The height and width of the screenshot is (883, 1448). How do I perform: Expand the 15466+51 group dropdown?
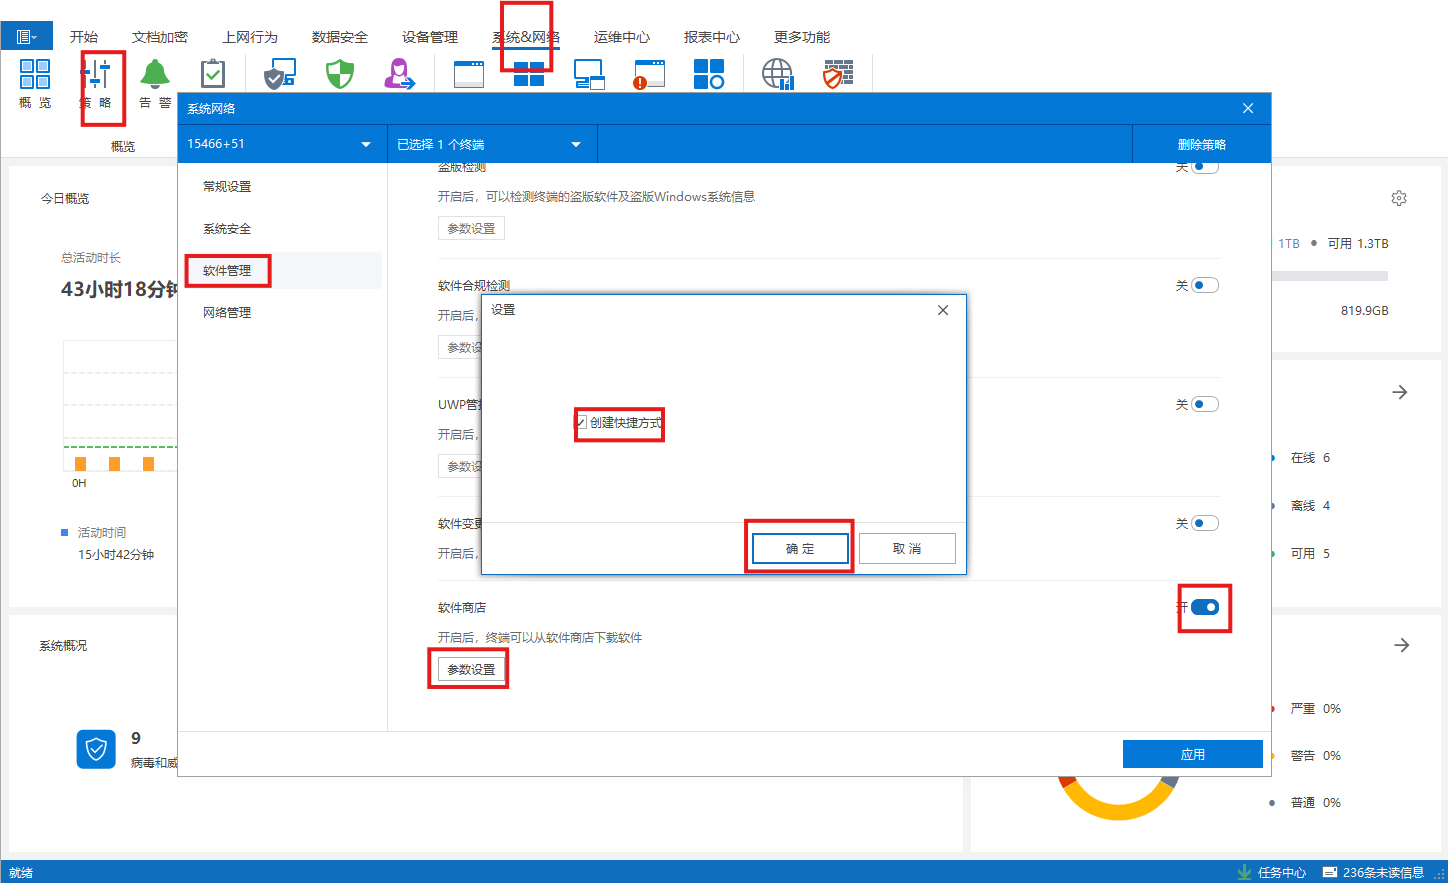[366, 145]
